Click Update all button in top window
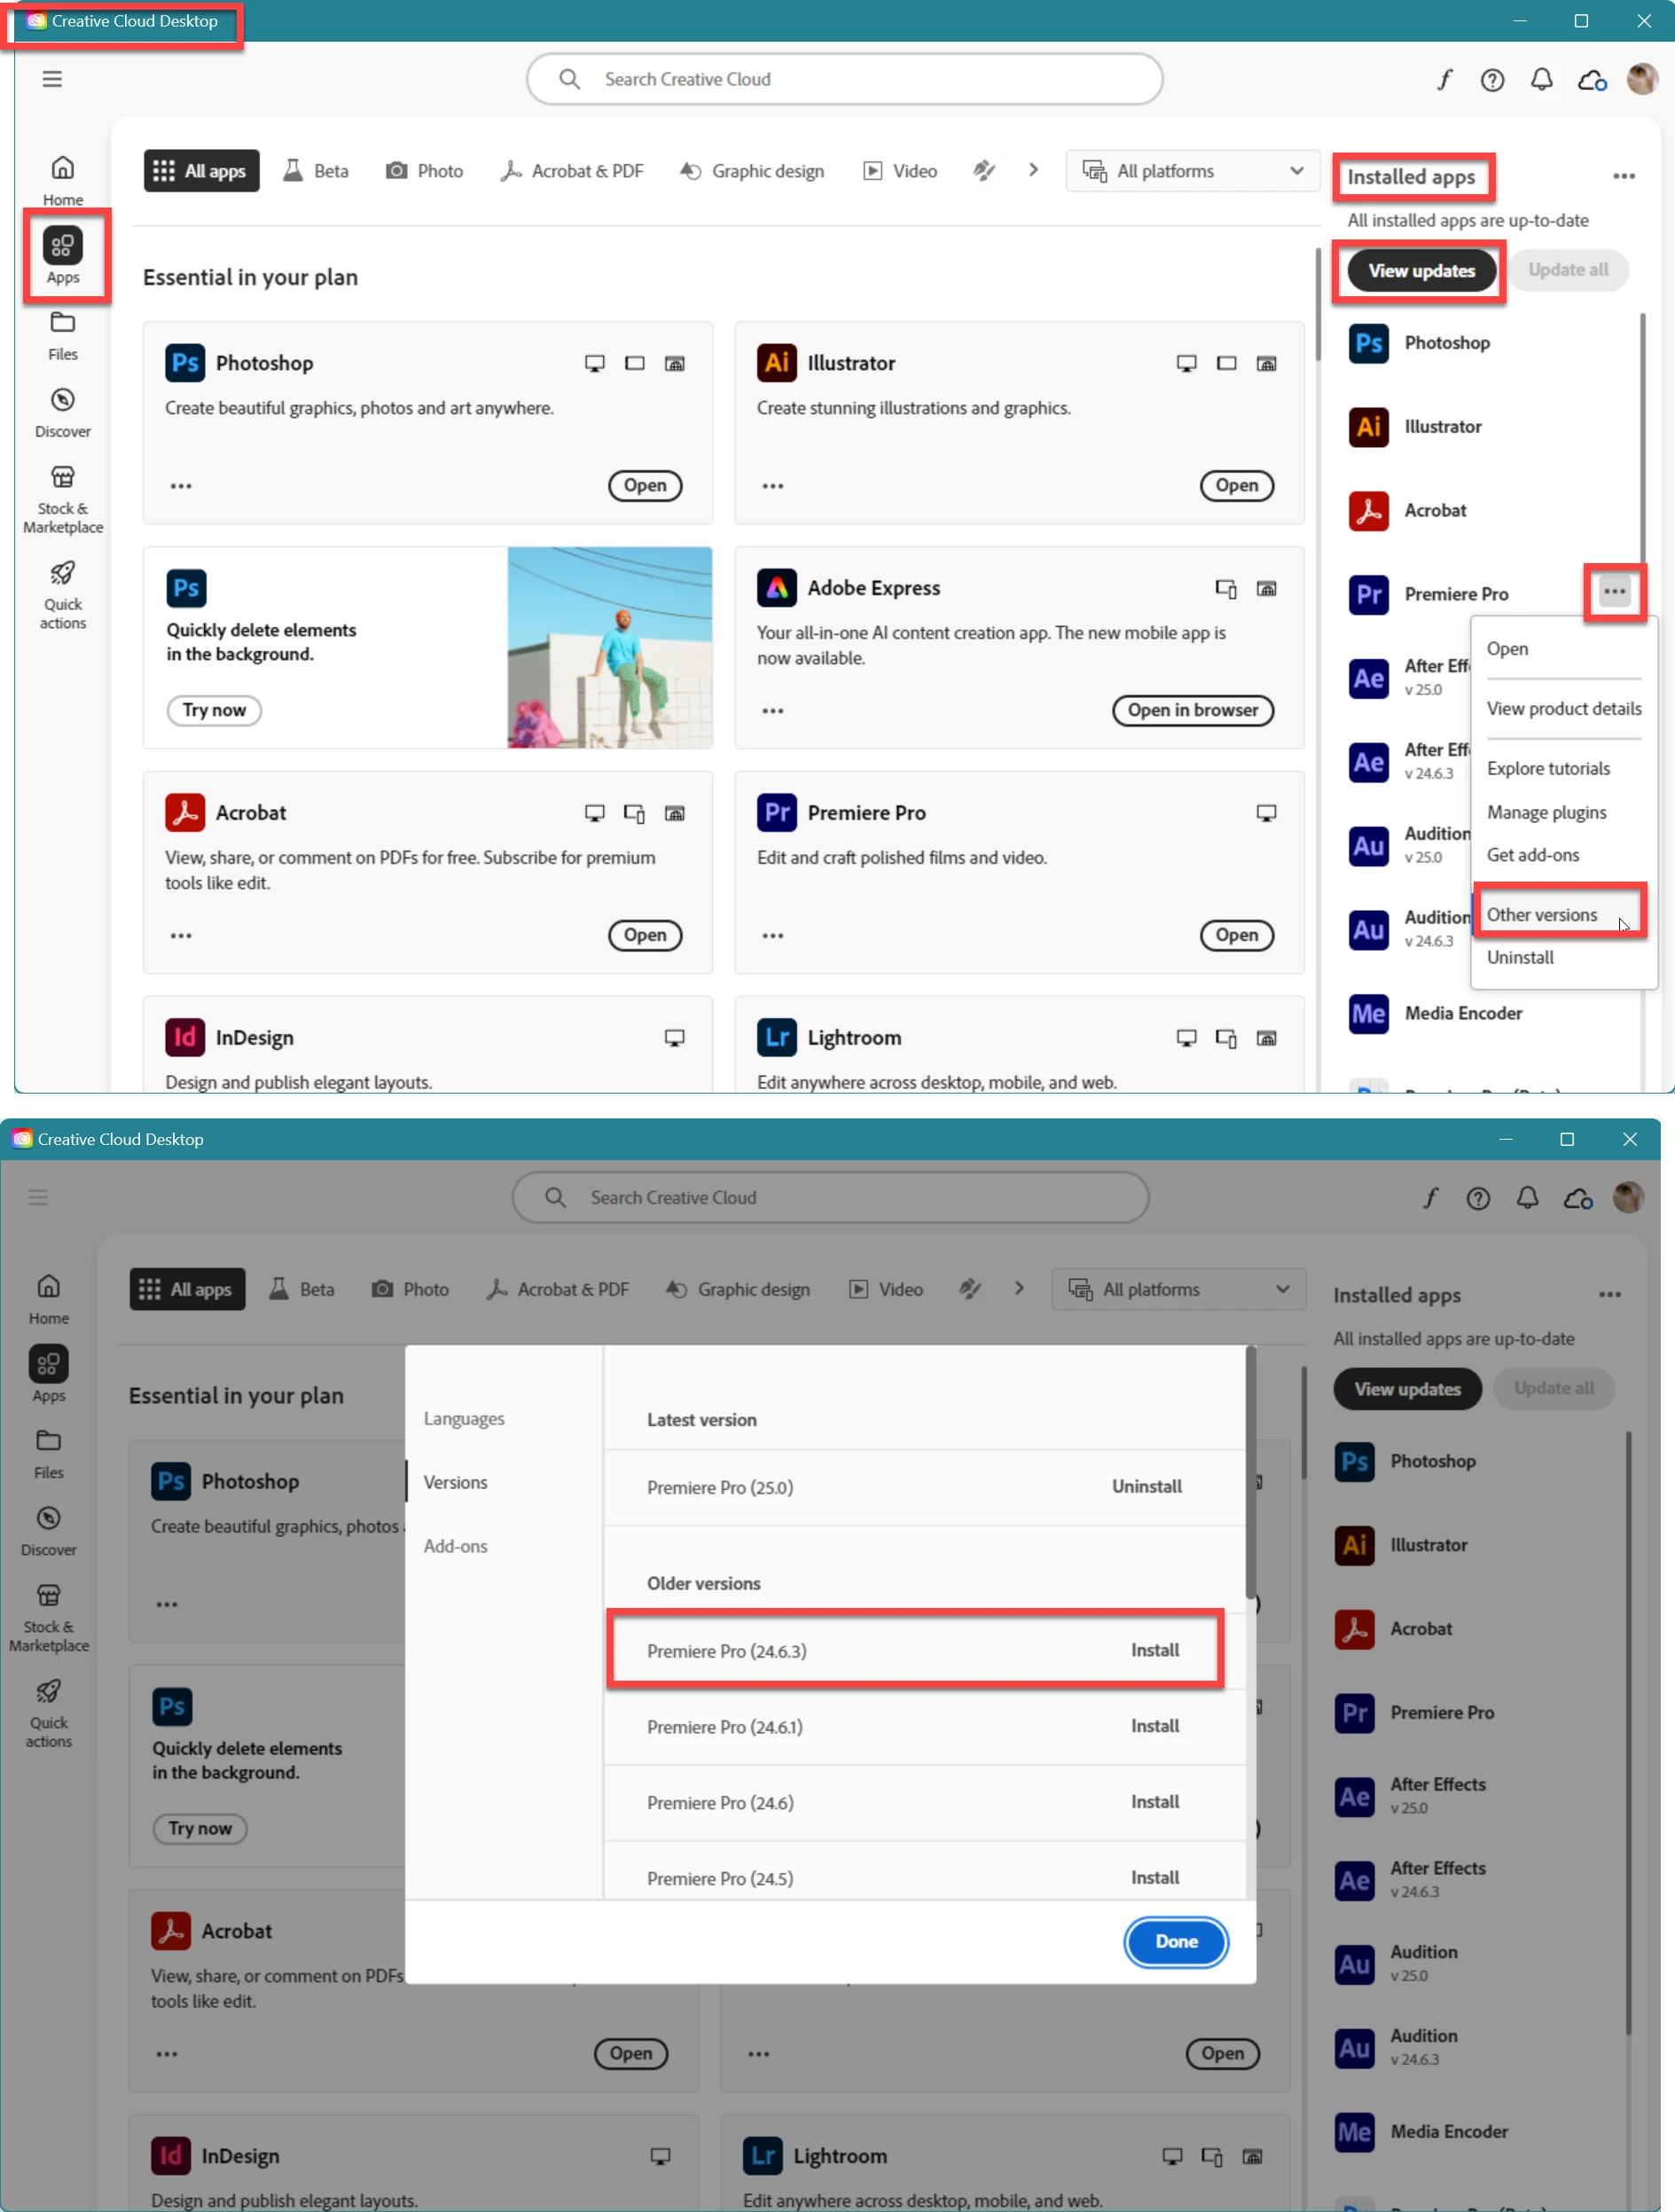The image size is (1675, 2212). tap(1568, 270)
